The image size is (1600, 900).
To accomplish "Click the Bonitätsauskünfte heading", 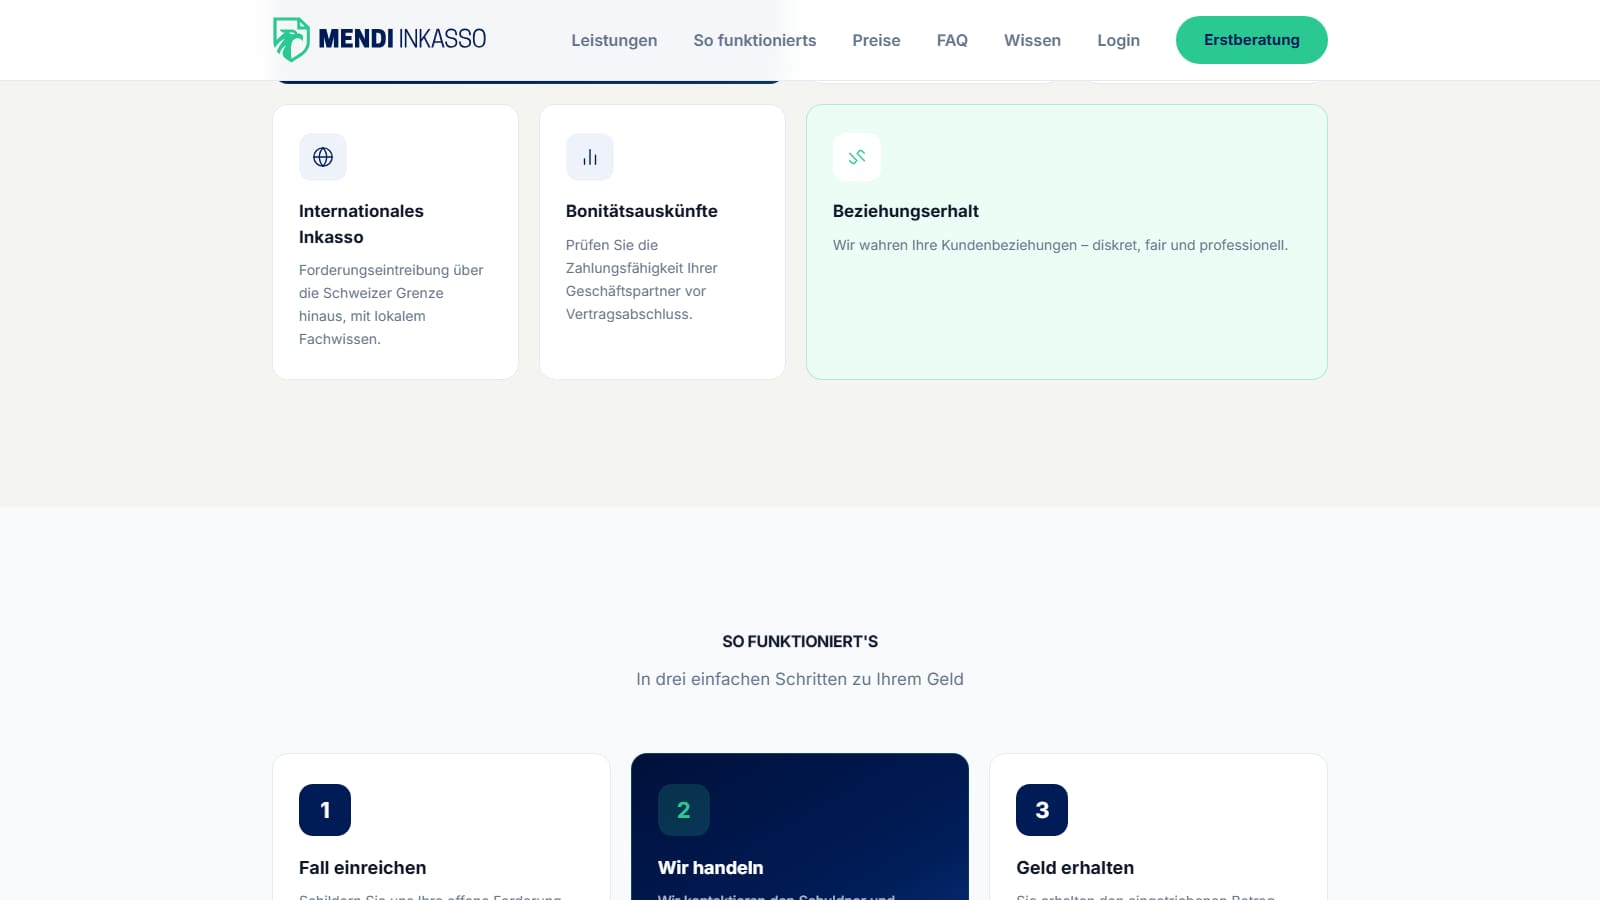I will [642, 211].
